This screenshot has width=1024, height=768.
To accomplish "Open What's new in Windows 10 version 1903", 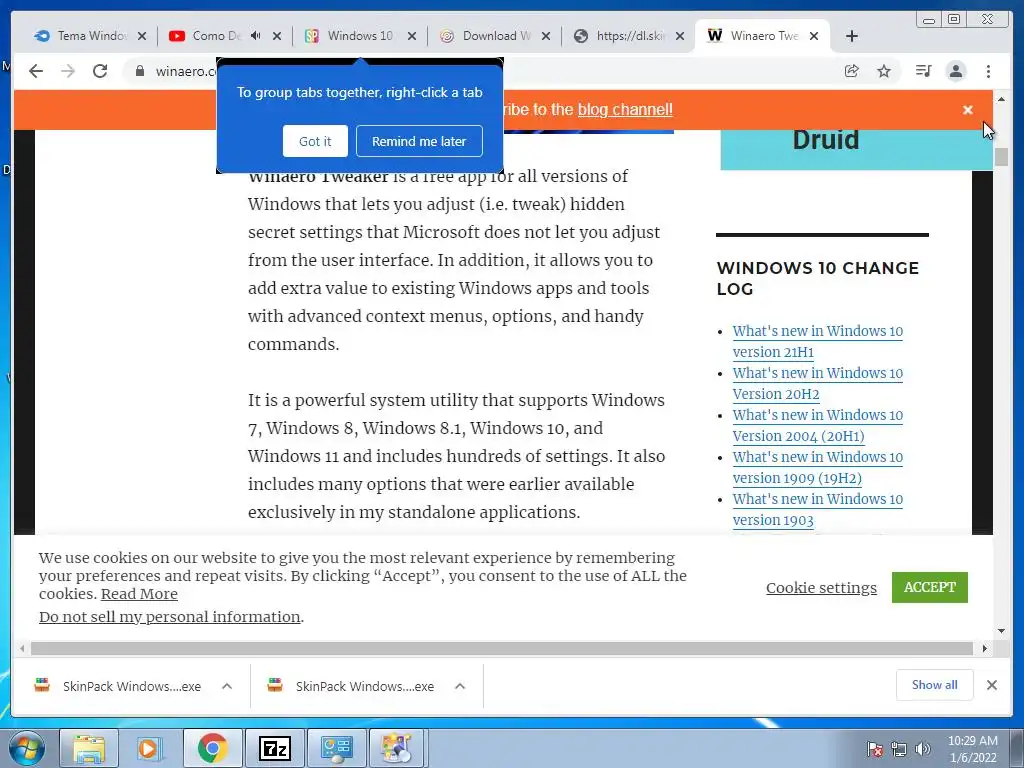I will click(x=818, y=509).
